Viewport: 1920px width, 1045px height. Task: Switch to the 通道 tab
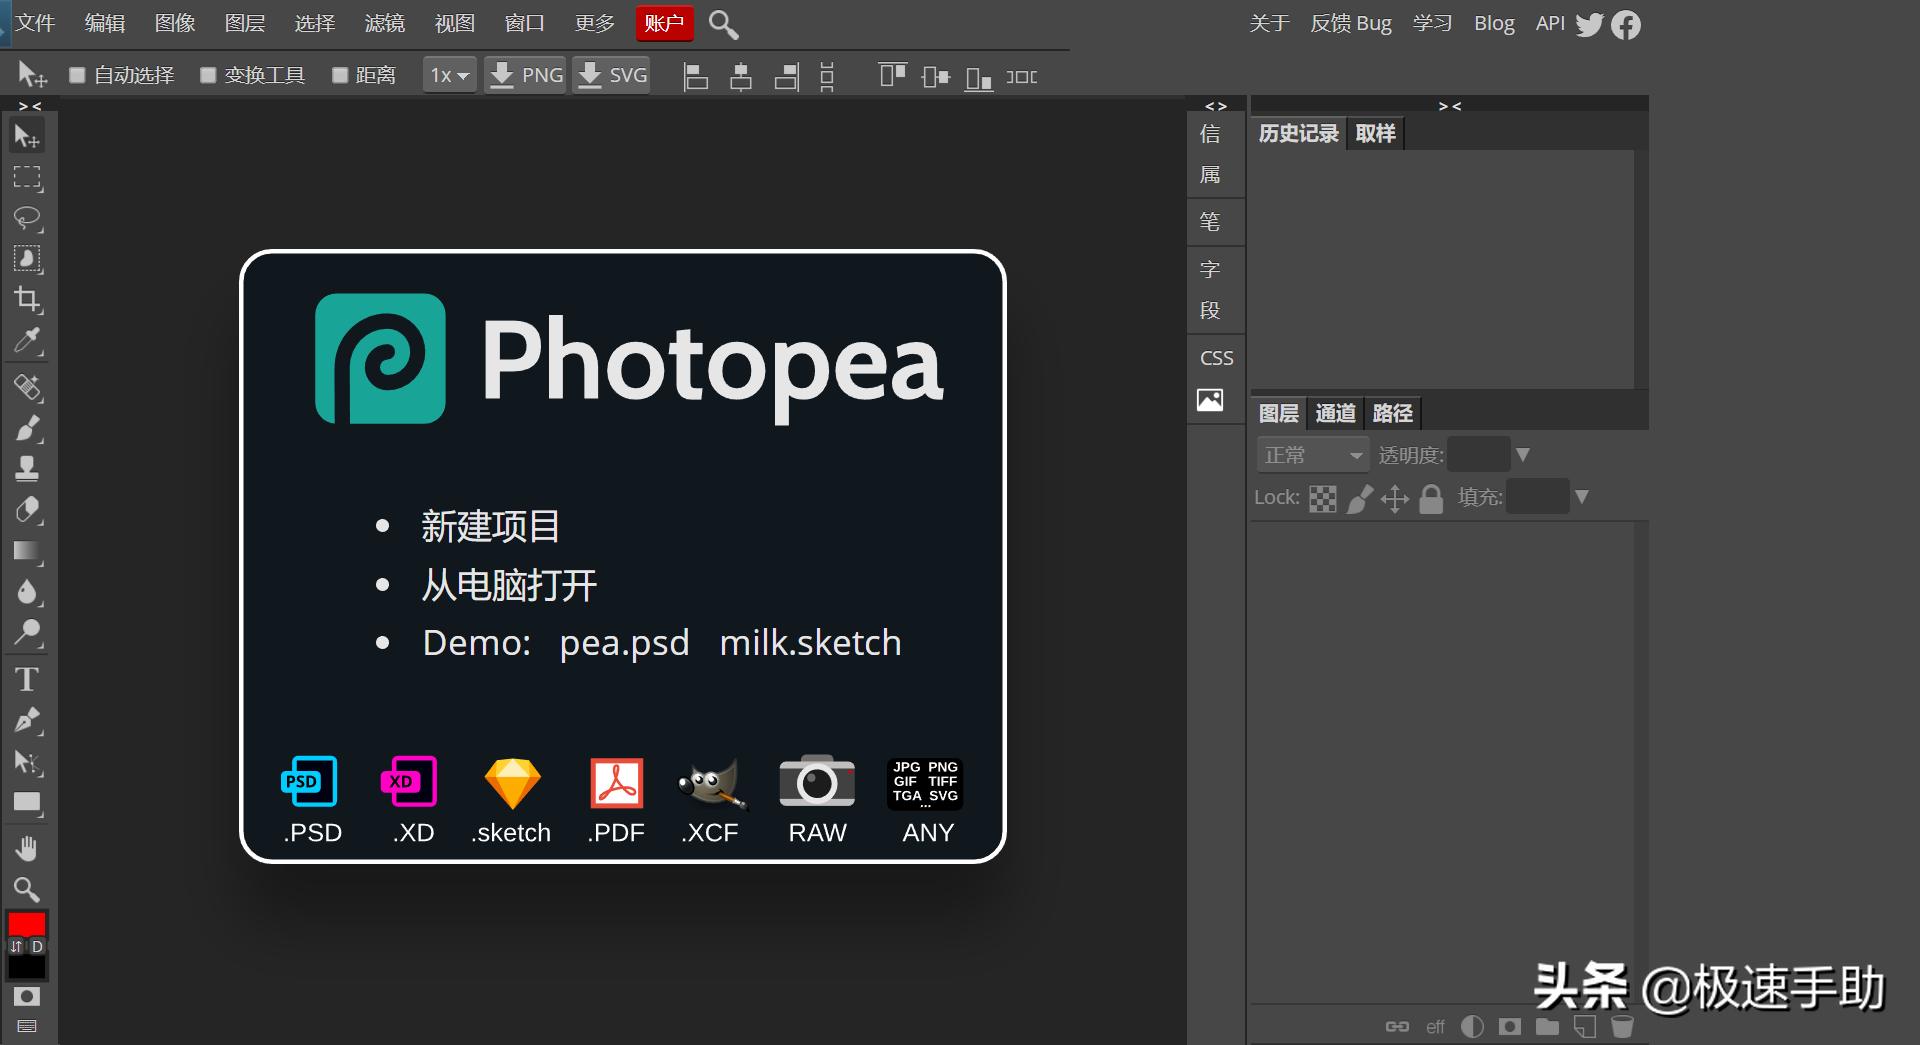[1334, 413]
